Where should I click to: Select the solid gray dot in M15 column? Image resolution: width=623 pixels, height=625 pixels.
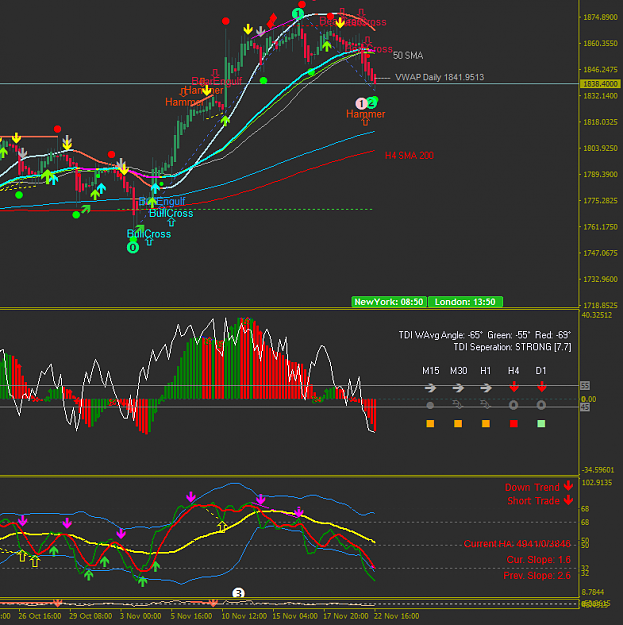point(430,405)
